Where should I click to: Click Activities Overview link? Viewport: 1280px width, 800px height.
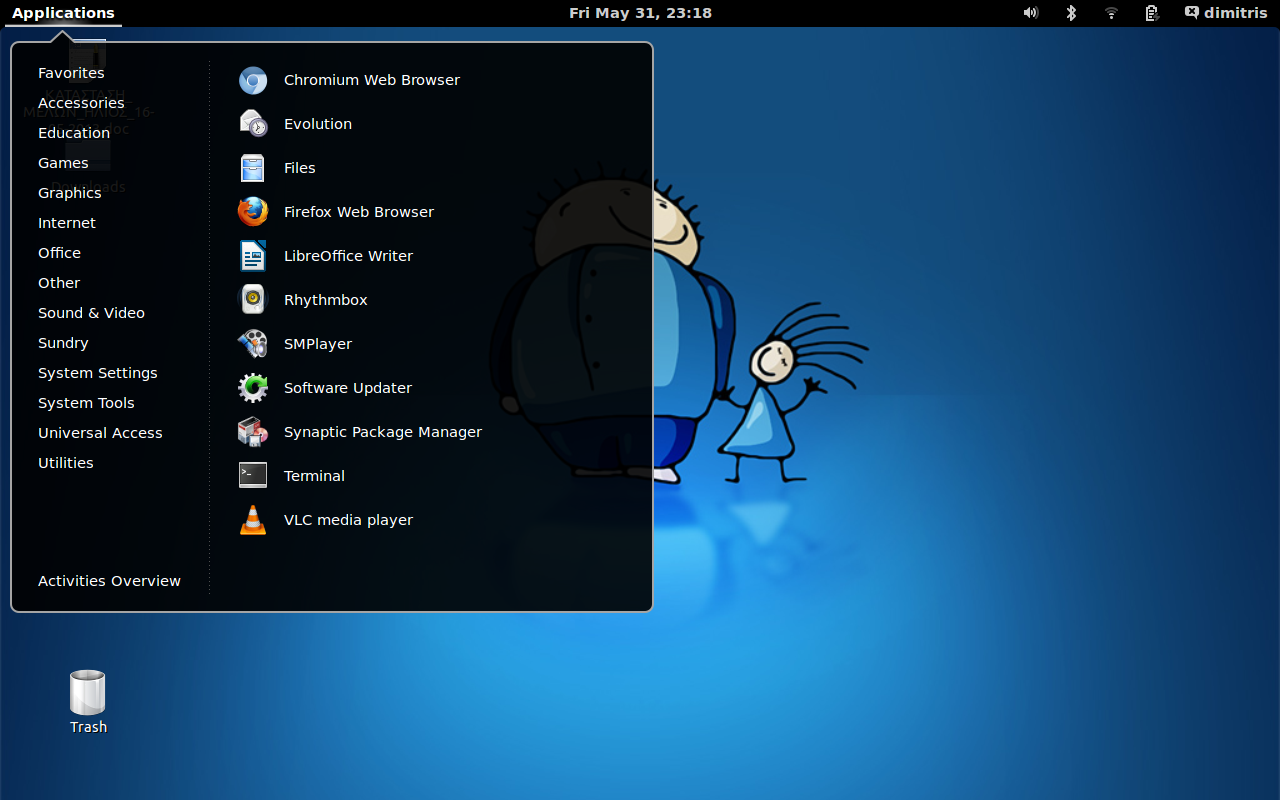click(109, 581)
